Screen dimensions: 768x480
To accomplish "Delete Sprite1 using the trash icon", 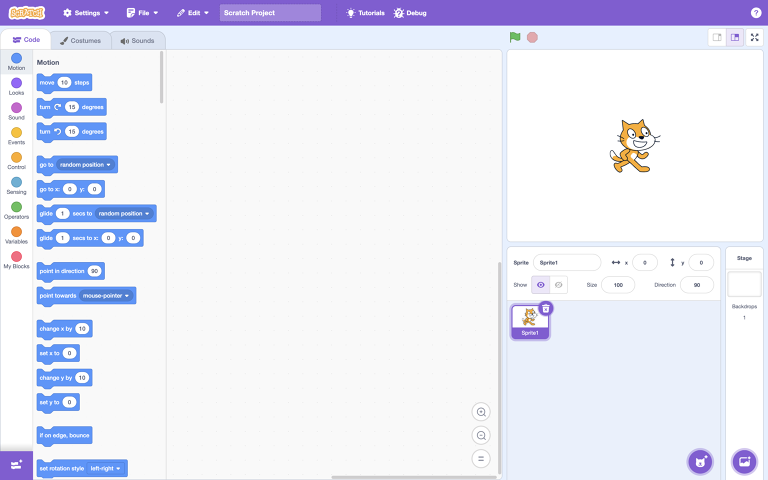I will pyautogui.click(x=546, y=308).
